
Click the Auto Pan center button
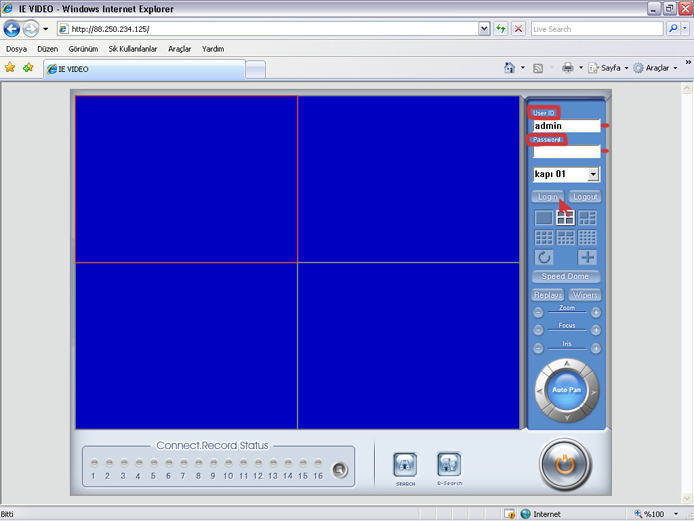click(x=567, y=390)
